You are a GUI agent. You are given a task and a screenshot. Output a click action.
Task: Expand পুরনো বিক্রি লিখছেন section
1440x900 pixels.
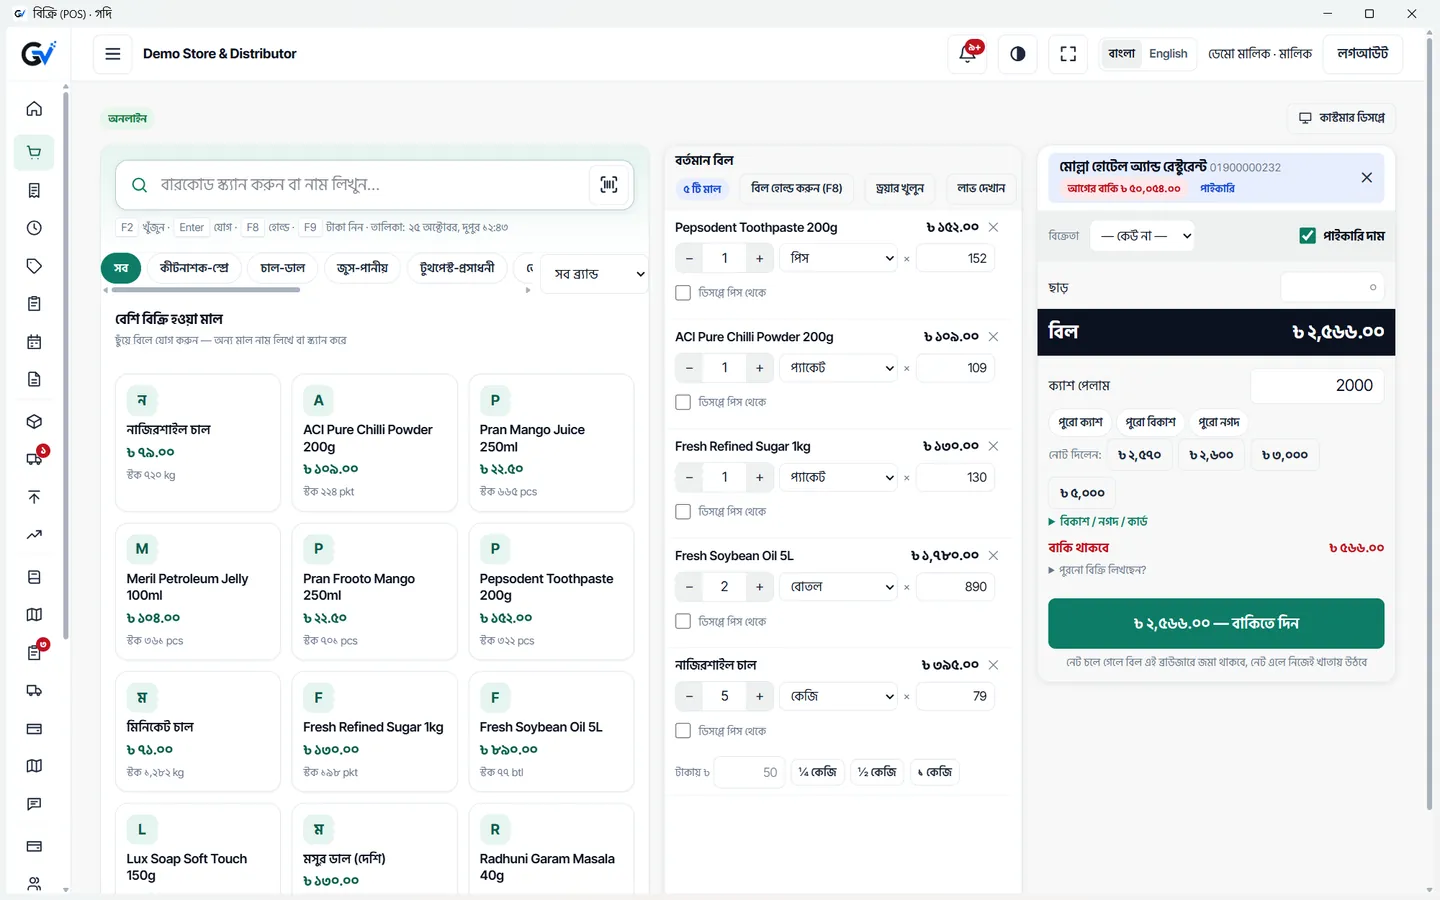click(x=1097, y=570)
